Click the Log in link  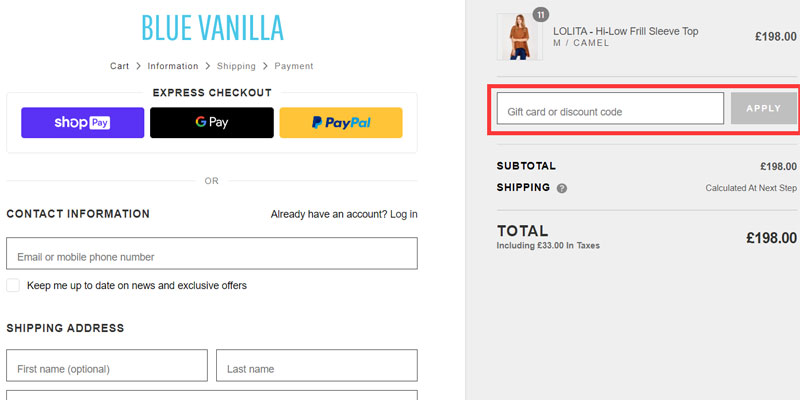point(404,214)
